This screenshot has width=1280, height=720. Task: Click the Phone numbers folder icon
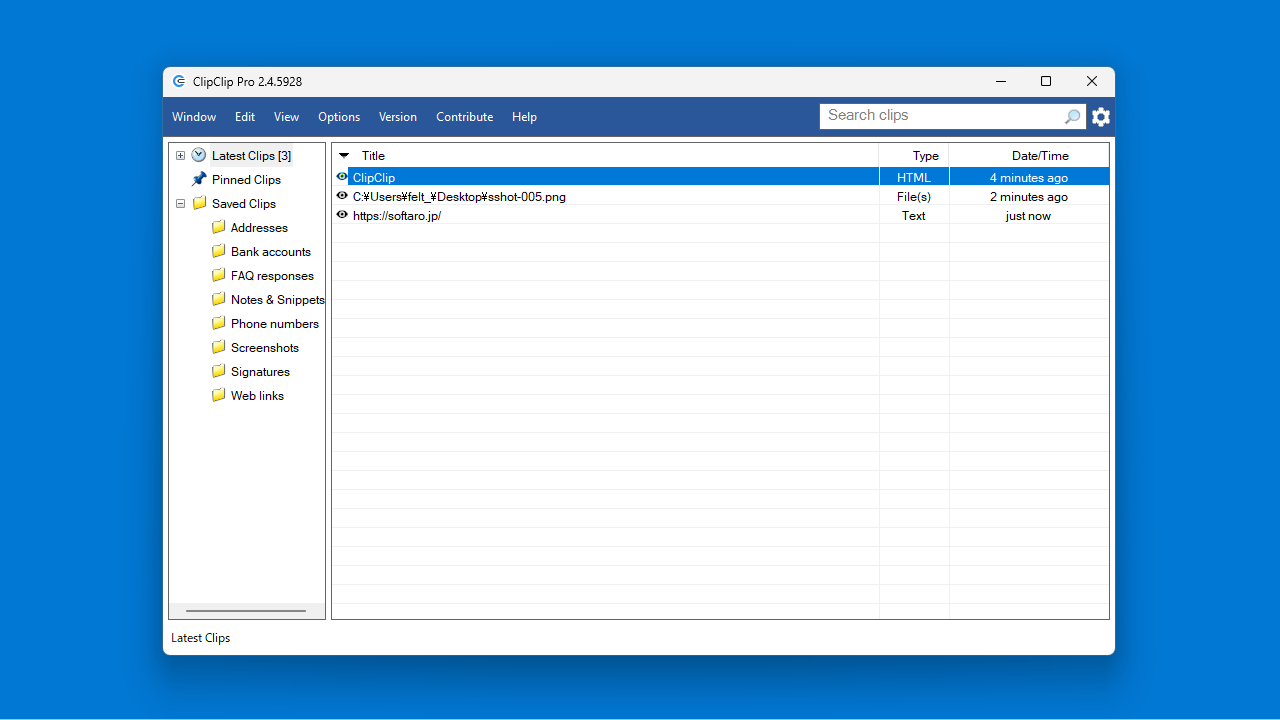pos(218,323)
